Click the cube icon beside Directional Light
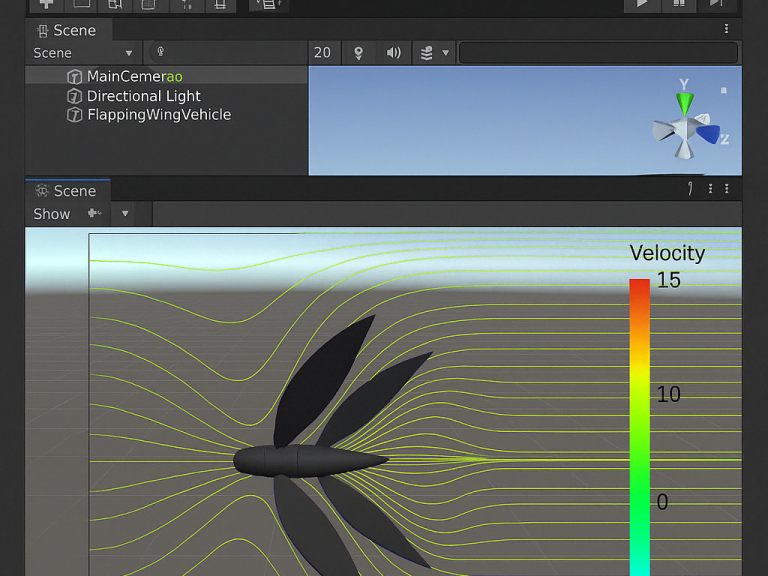Image resolution: width=768 pixels, height=576 pixels. tap(74, 96)
